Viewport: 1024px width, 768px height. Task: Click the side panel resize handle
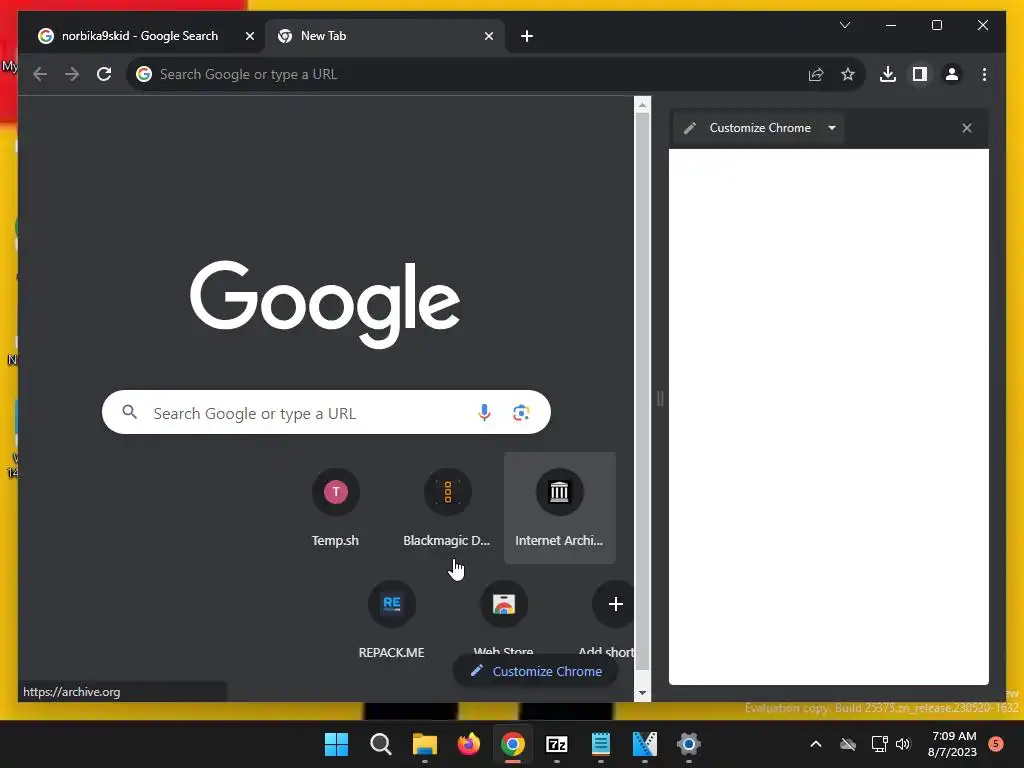click(x=660, y=398)
